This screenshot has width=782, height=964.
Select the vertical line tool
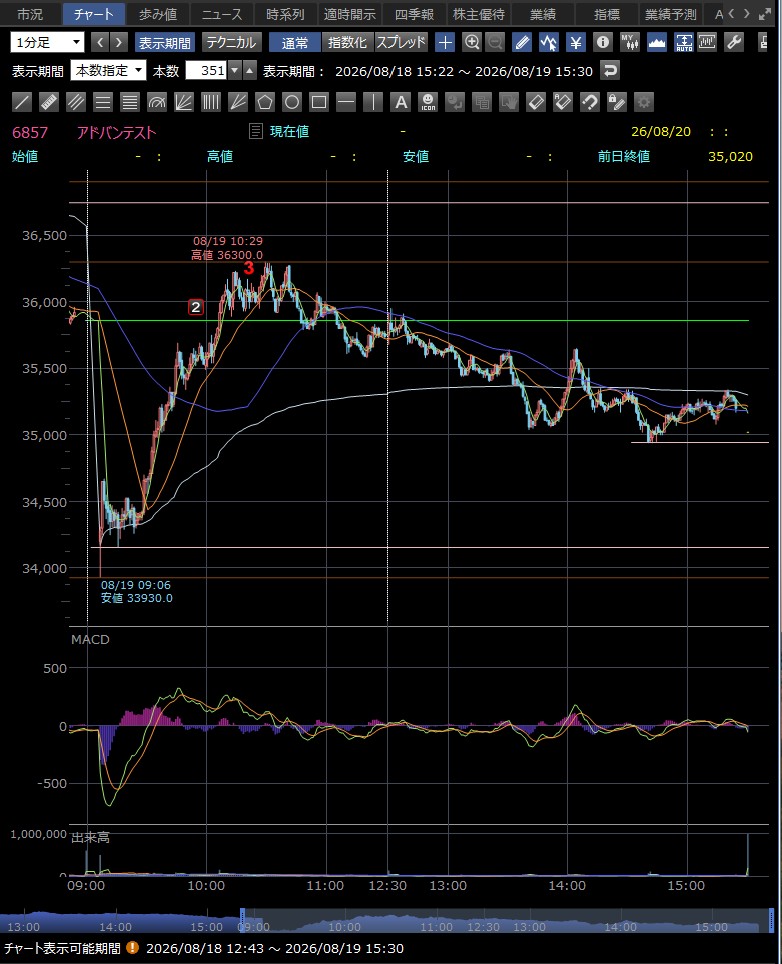pyautogui.click(x=373, y=102)
